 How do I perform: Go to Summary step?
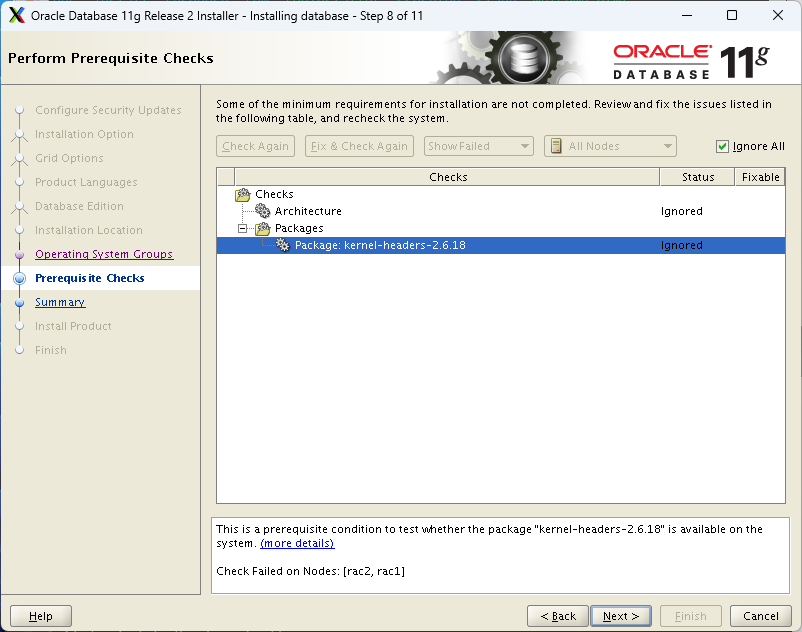[60, 302]
